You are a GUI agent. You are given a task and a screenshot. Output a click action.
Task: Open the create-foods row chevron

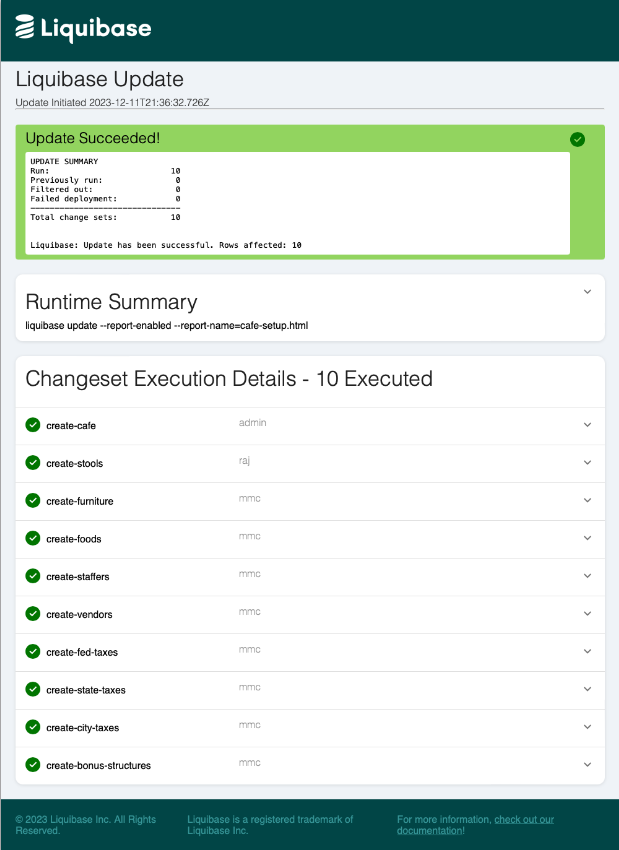coord(589,537)
